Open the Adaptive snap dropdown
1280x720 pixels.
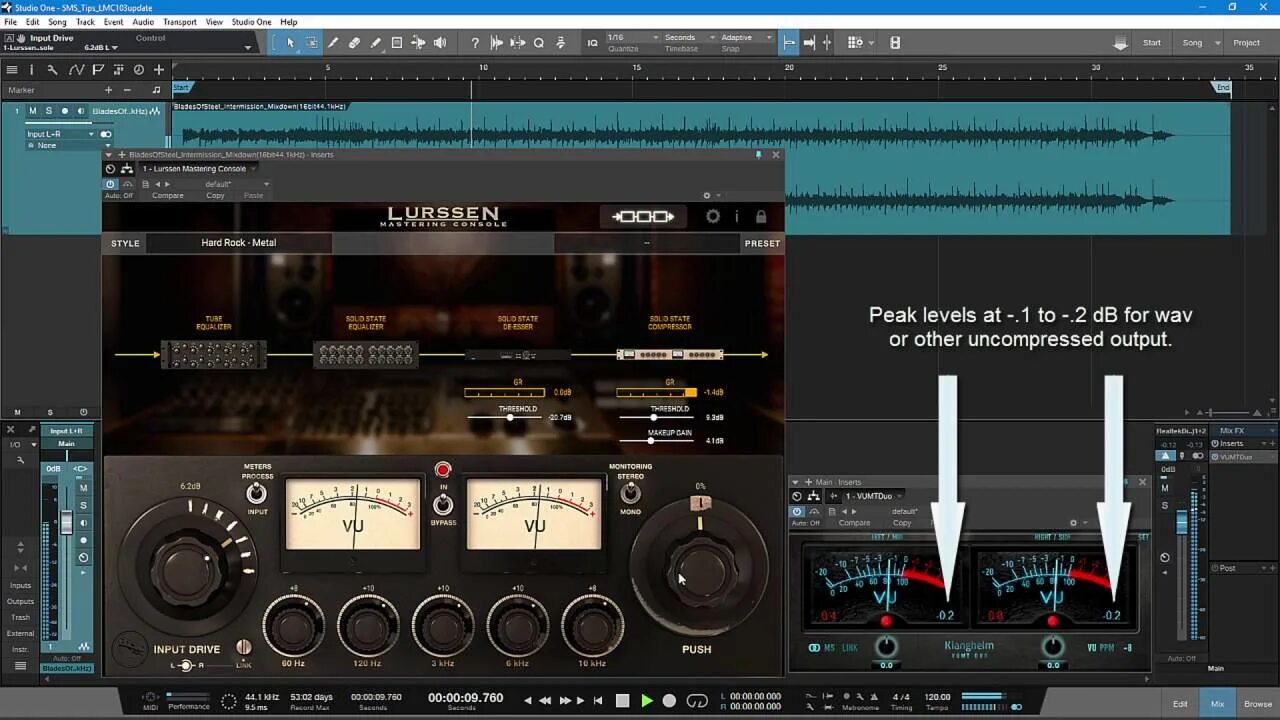coord(746,37)
